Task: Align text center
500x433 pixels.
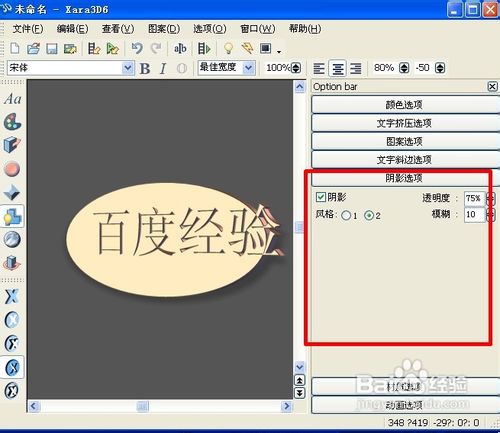Action: coord(338,68)
